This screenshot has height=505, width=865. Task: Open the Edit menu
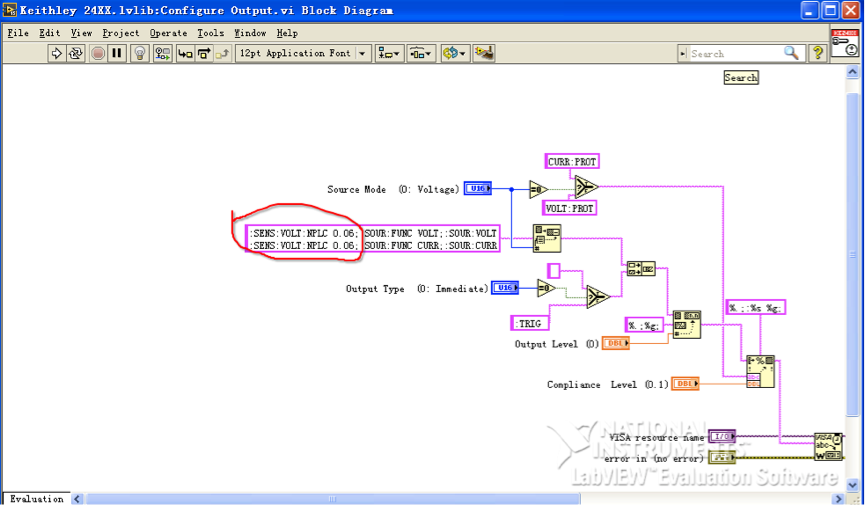click(50, 33)
